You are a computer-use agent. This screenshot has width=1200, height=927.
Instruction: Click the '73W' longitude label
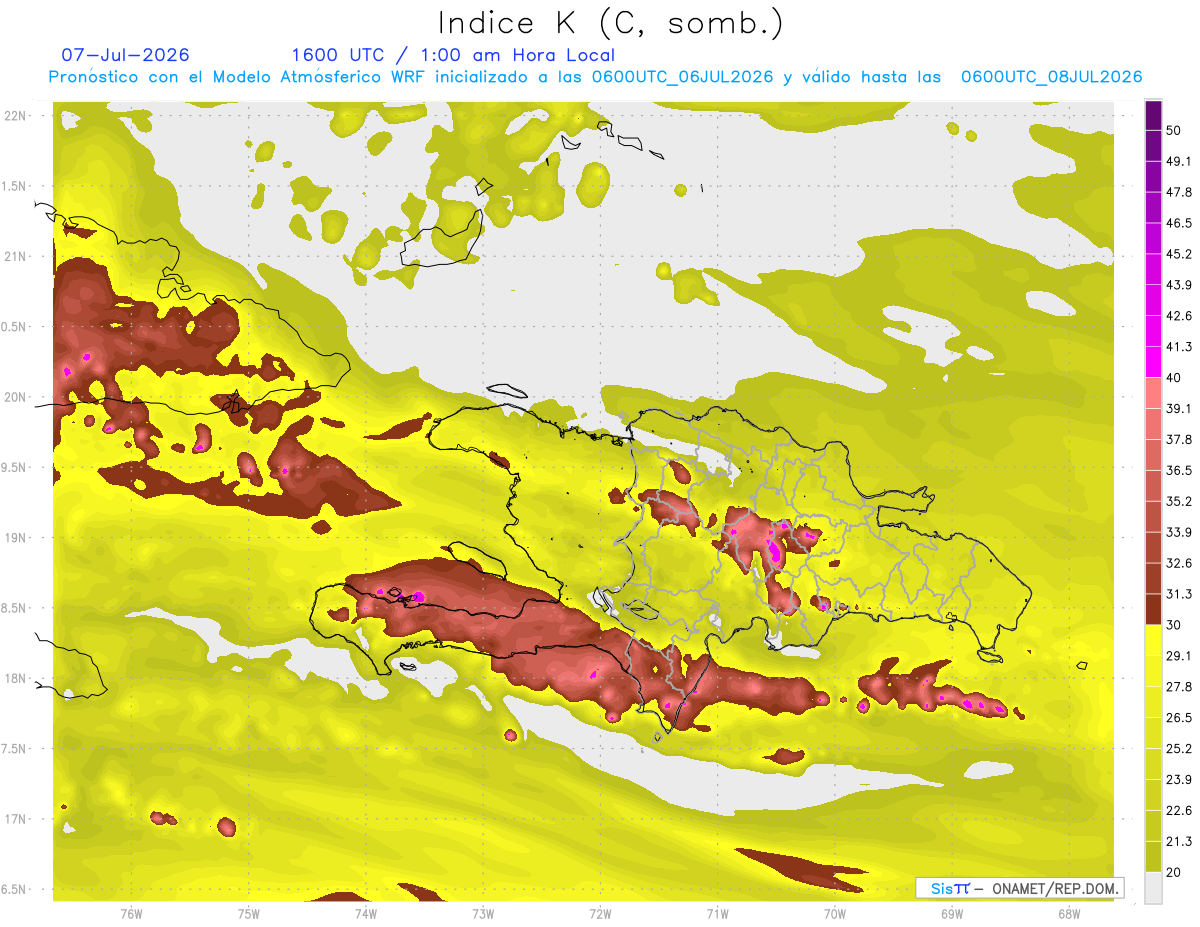(x=483, y=913)
